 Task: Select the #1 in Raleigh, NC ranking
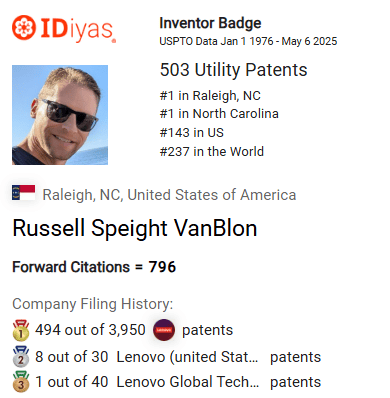210,96
